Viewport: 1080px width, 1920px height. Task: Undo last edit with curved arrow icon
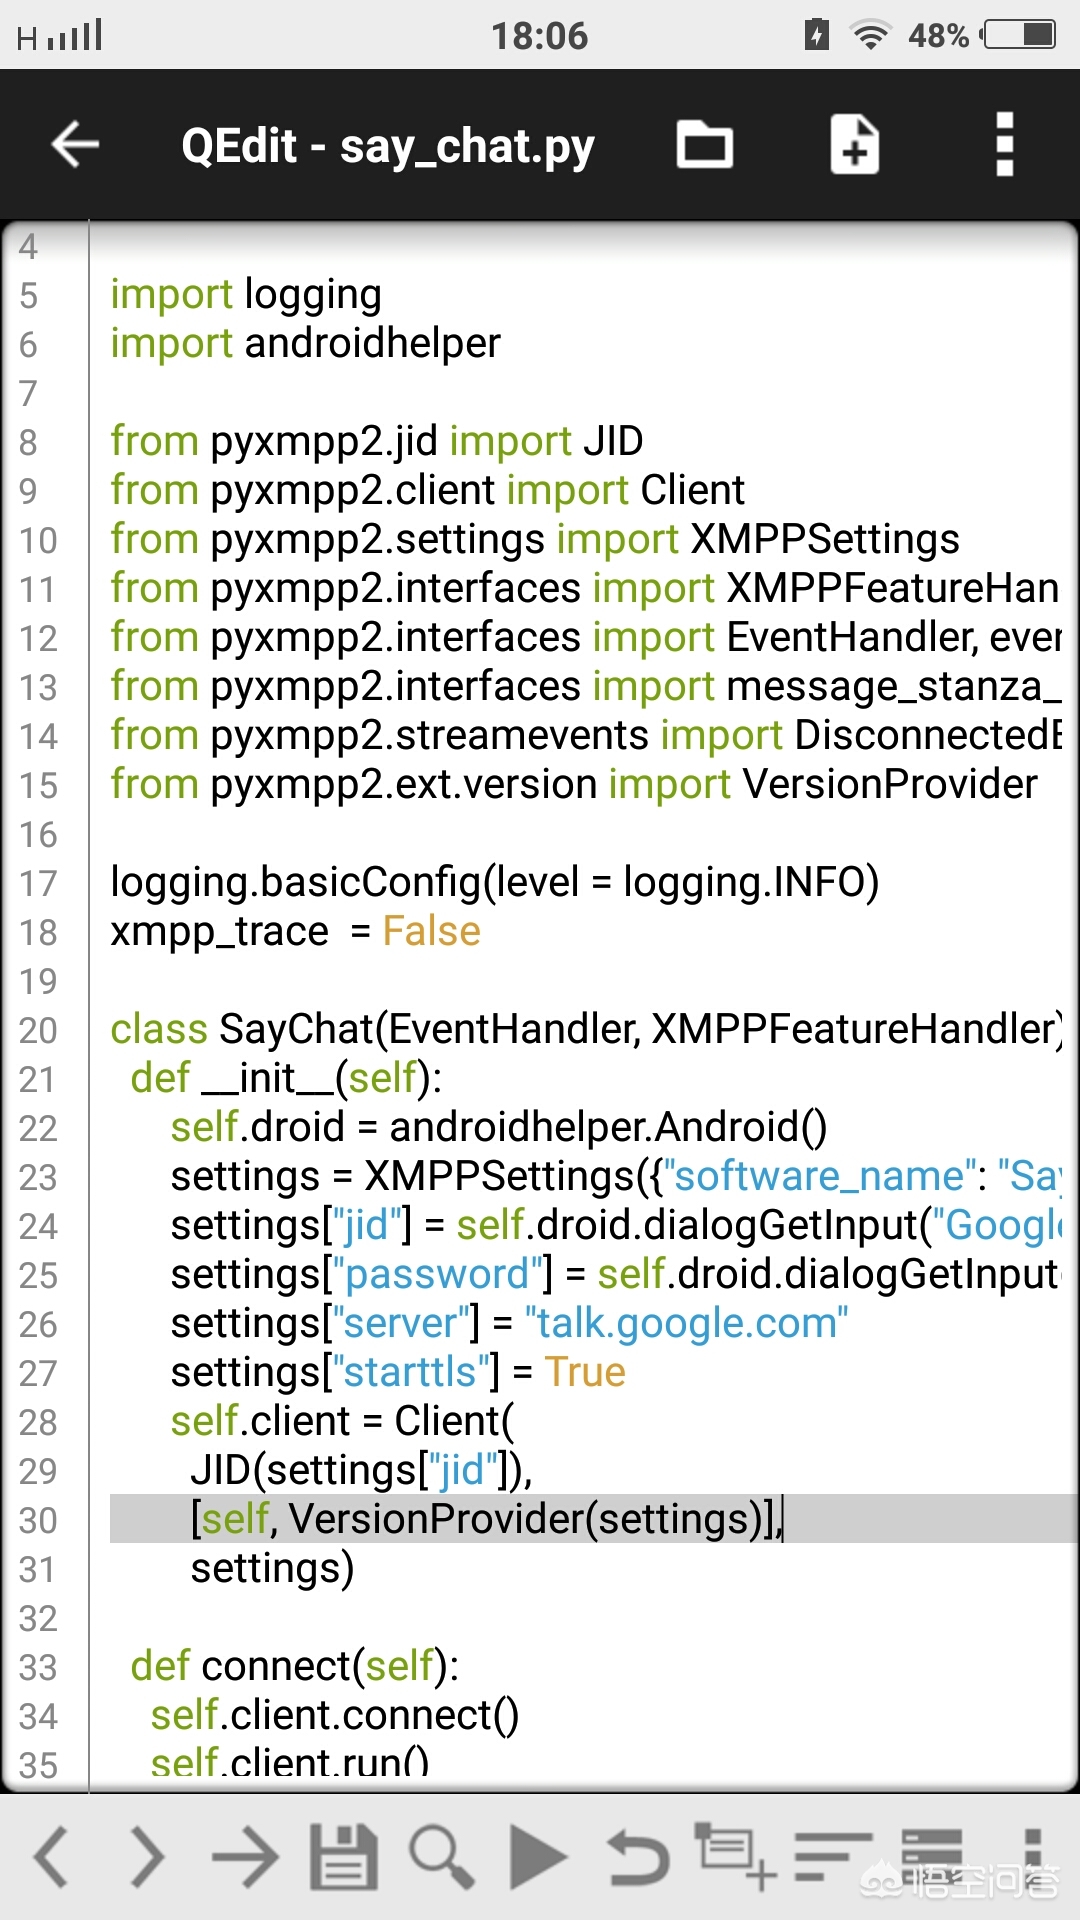pos(637,1857)
